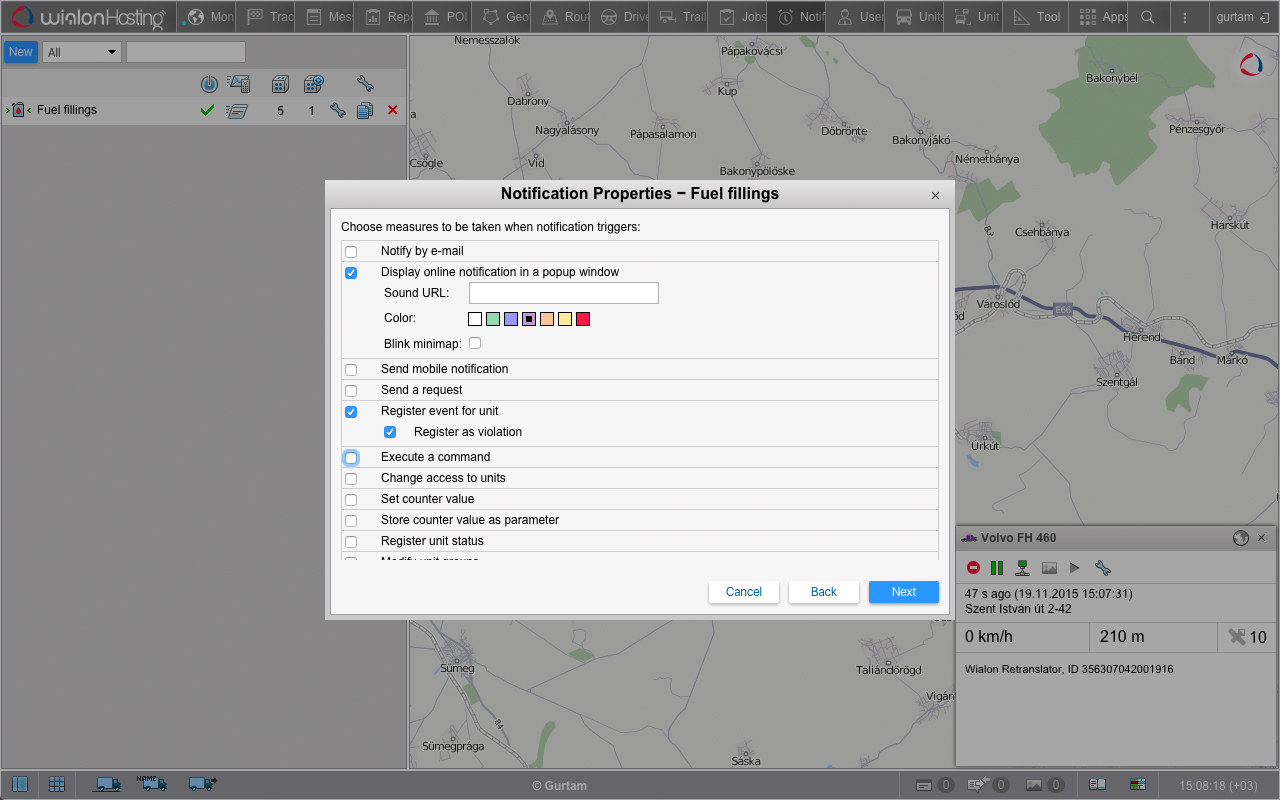Open the Reports tab
The height and width of the screenshot is (800, 1280).
pos(385,17)
